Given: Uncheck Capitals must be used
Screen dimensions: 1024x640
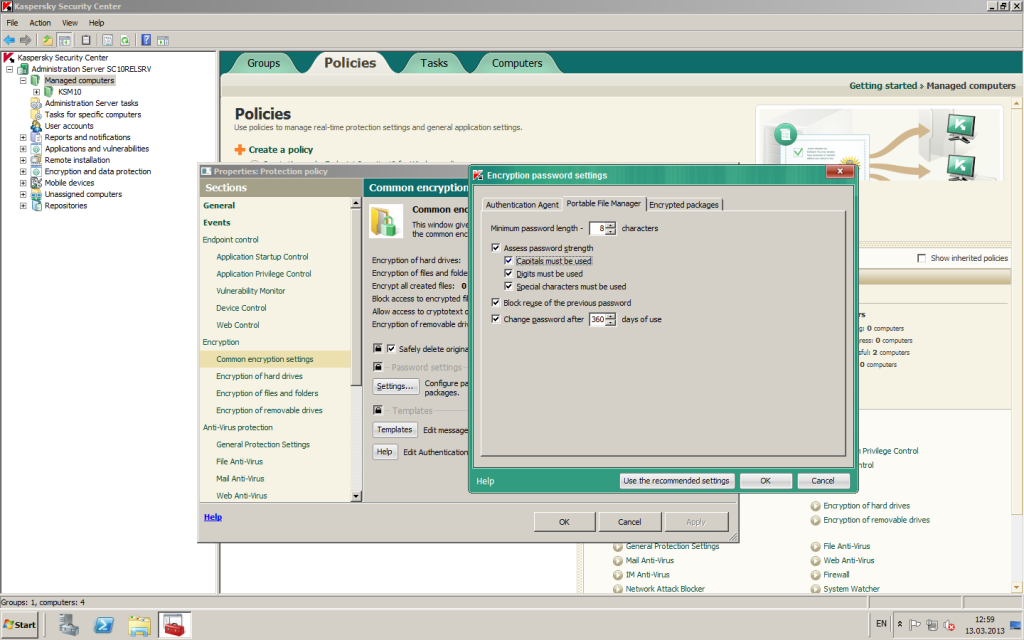Looking at the screenshot, I should 508,261.
